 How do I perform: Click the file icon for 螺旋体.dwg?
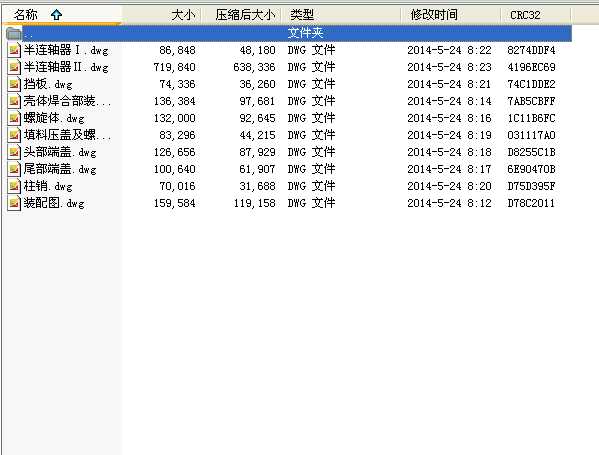(14, 118)
